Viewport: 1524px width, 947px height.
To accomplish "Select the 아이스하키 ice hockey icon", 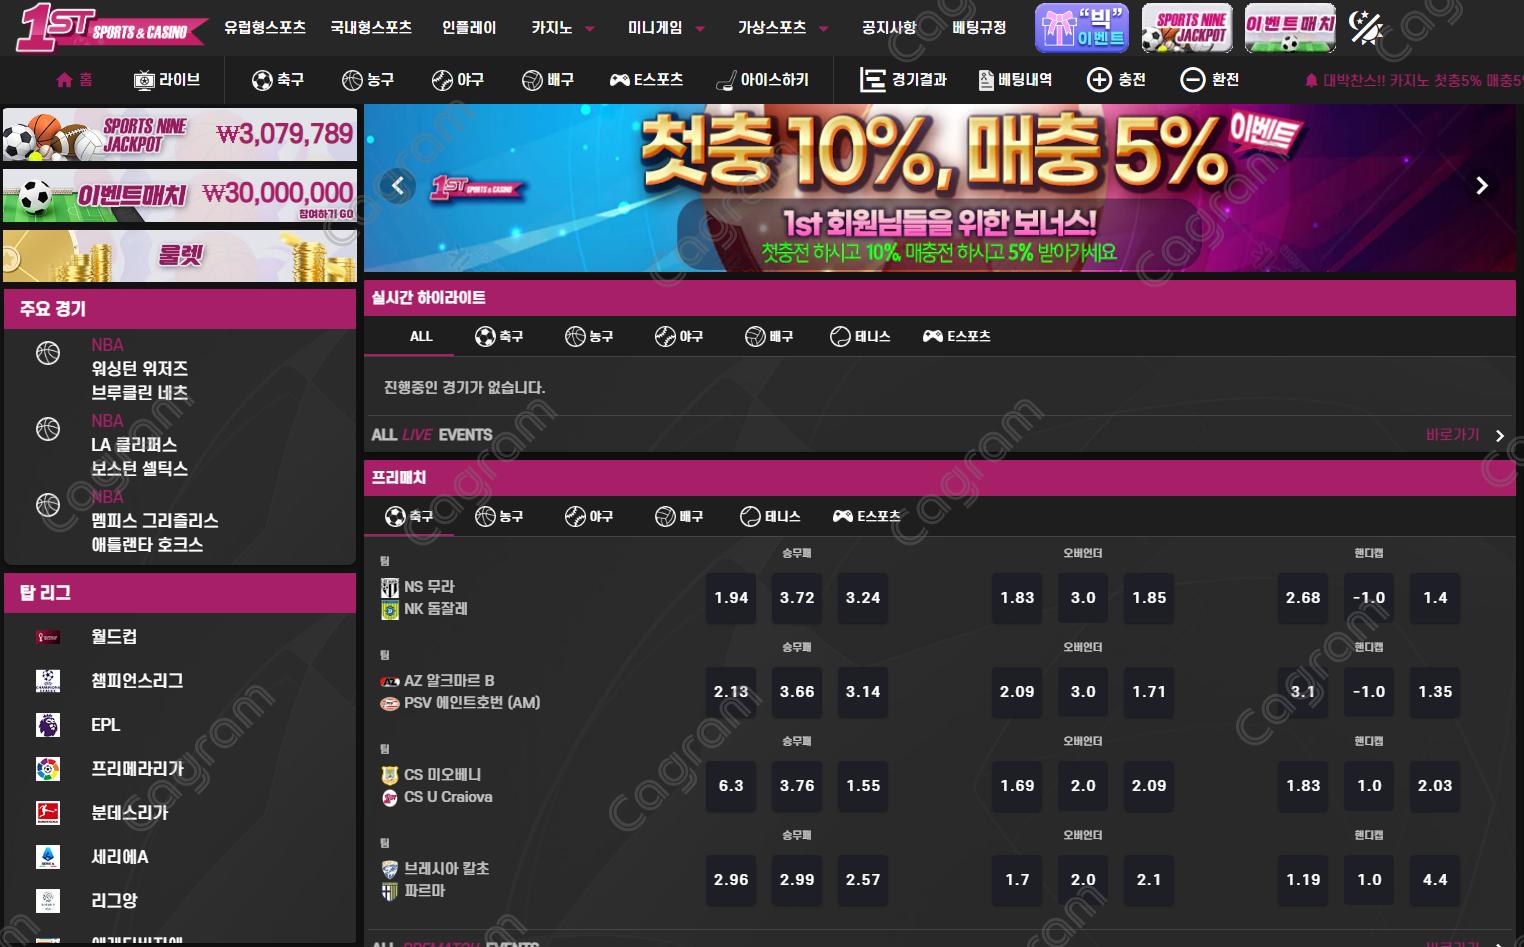I will coord(726,80).
